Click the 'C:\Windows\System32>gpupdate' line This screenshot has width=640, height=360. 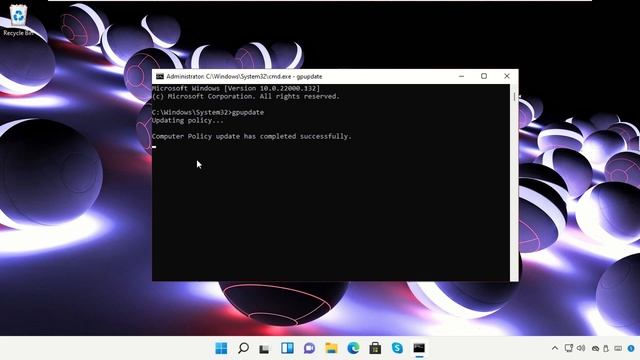208,112
